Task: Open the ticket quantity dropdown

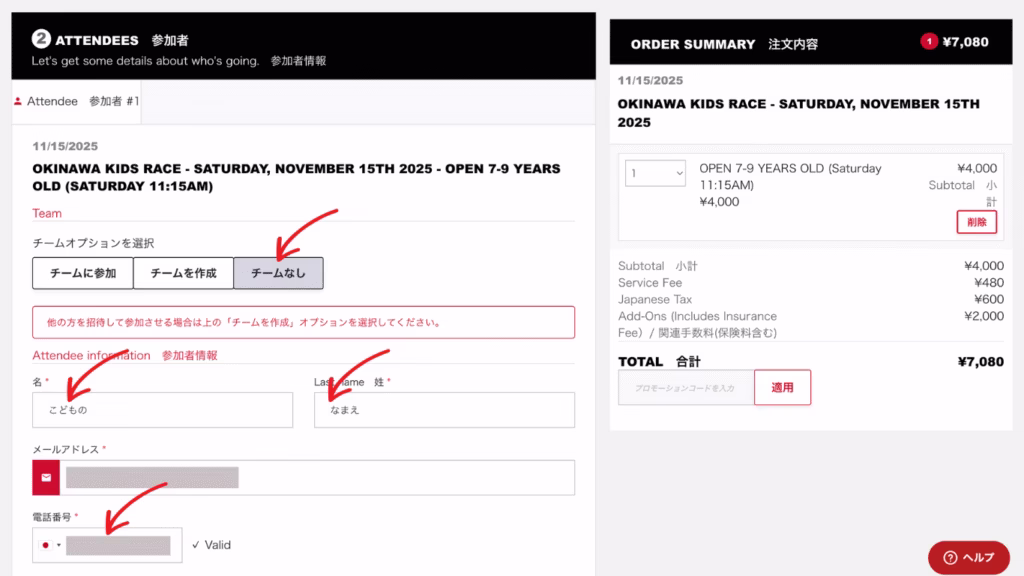Action: (x=655, y=173)
